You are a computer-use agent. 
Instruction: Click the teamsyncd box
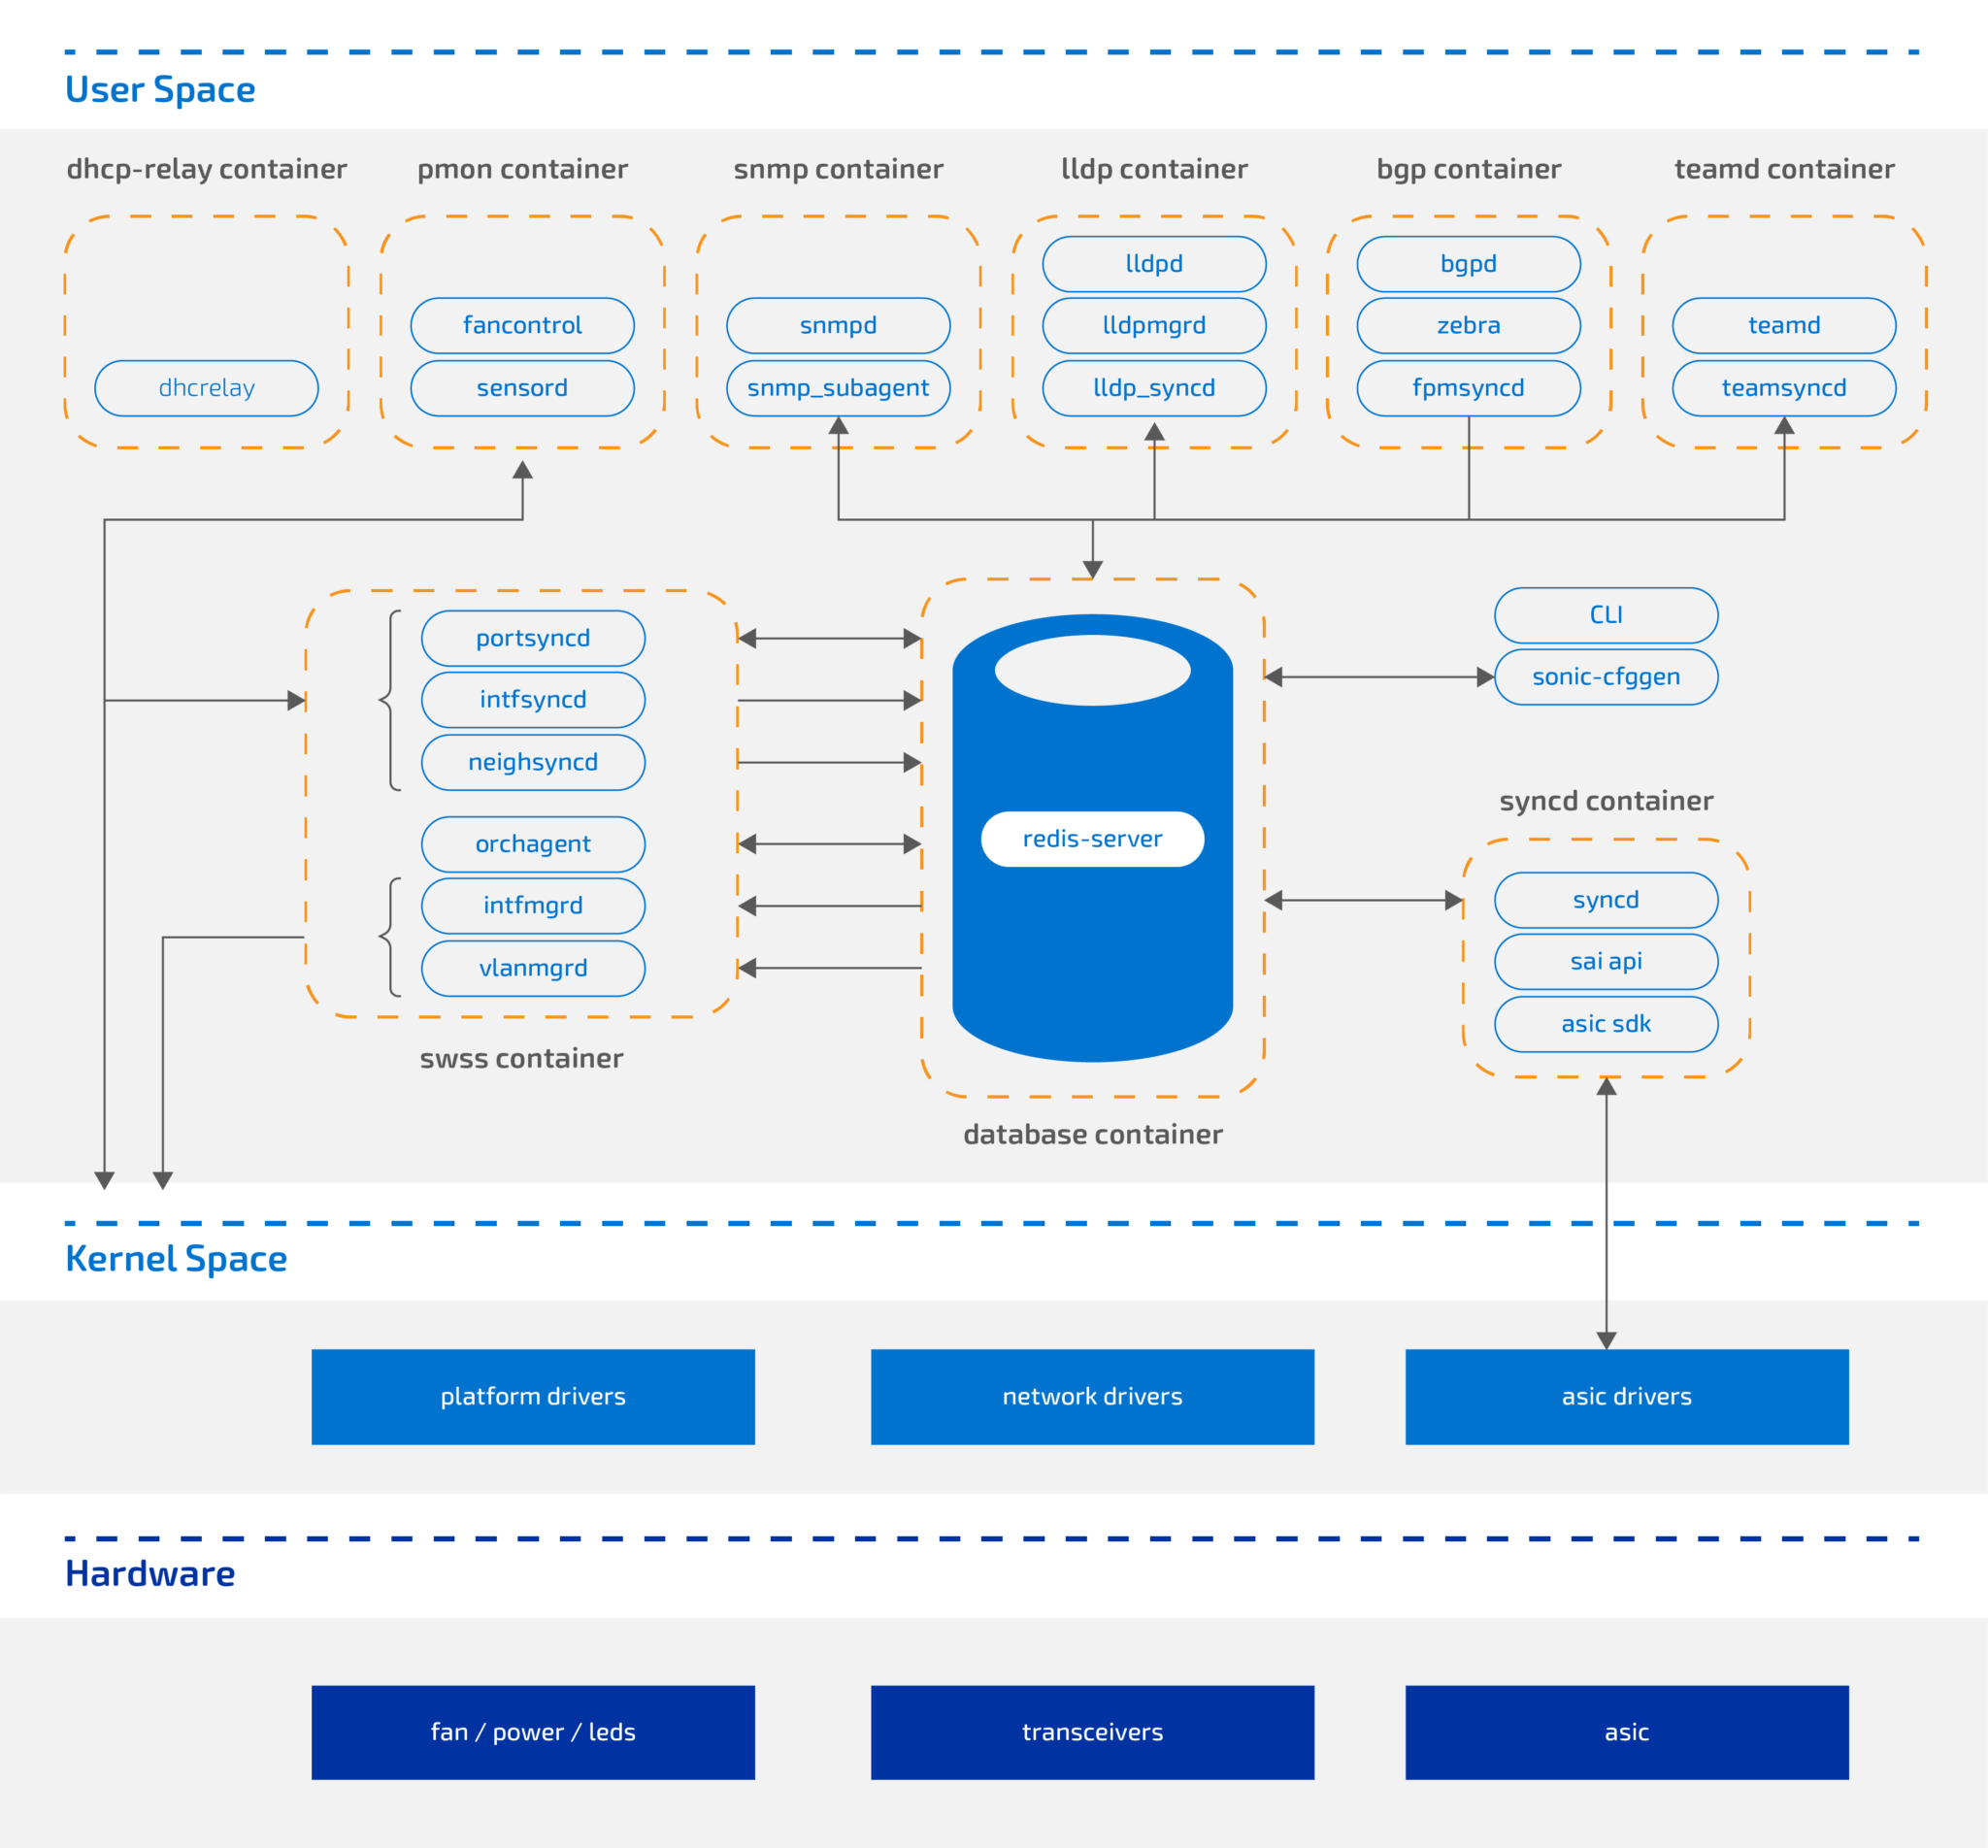click(1784, 388)
